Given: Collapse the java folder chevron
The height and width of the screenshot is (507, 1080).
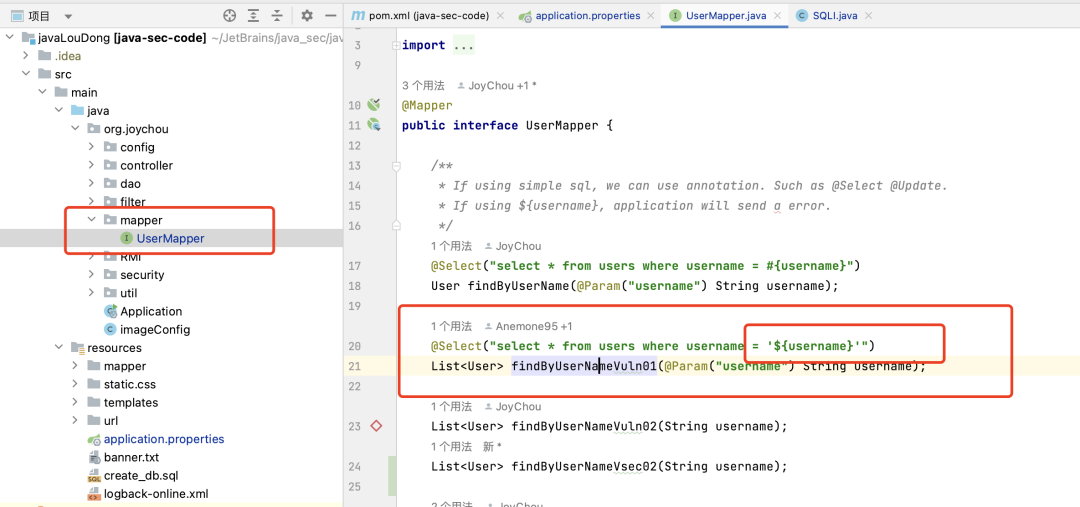Looking at the screenshot, I should point(59,110).
